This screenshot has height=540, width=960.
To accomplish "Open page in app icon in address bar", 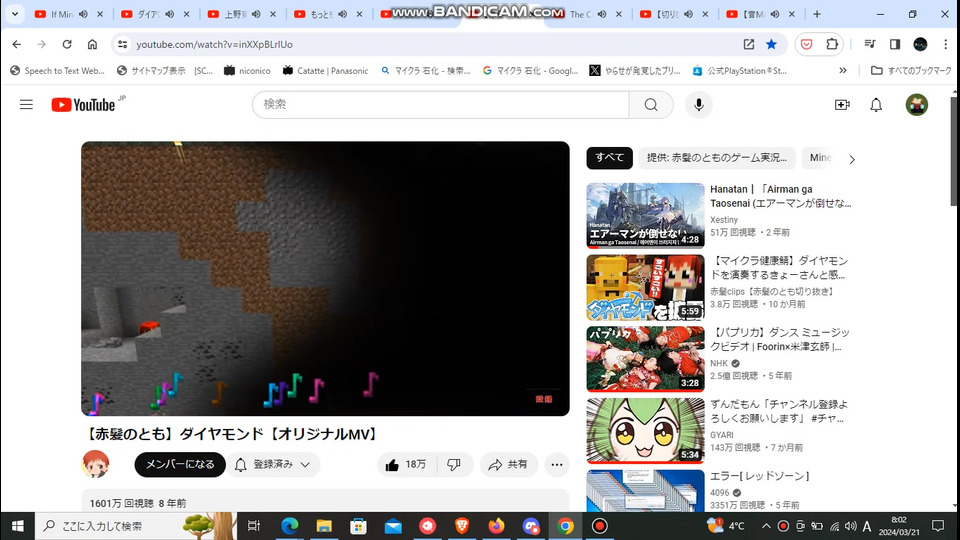I will (x=749, y=44).
